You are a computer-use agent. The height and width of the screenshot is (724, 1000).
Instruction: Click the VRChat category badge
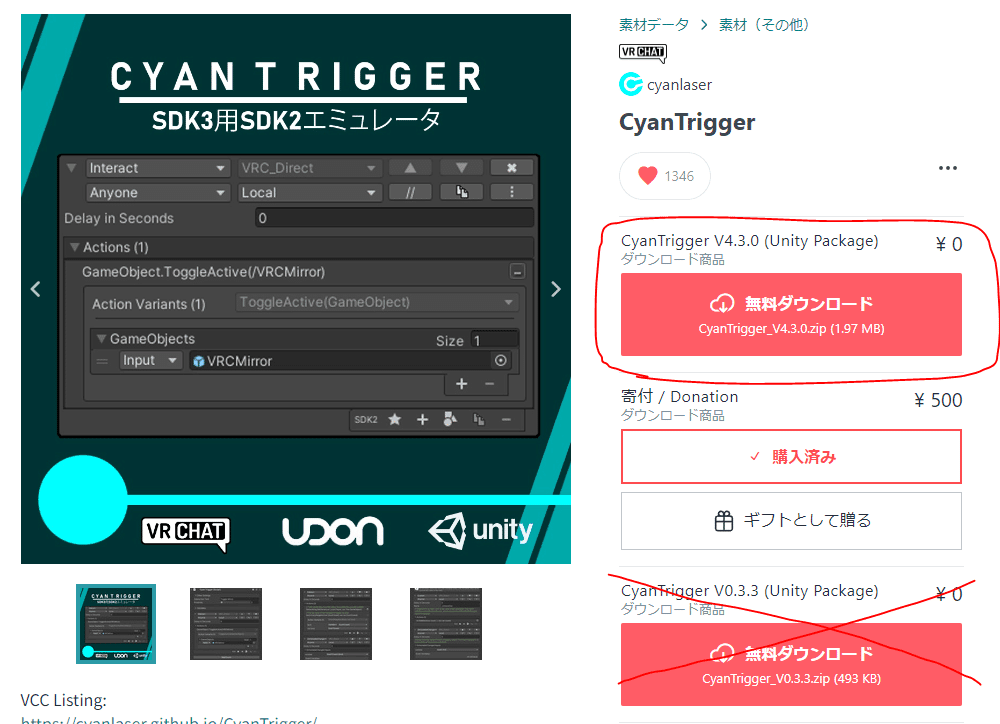tap(642, 53)
